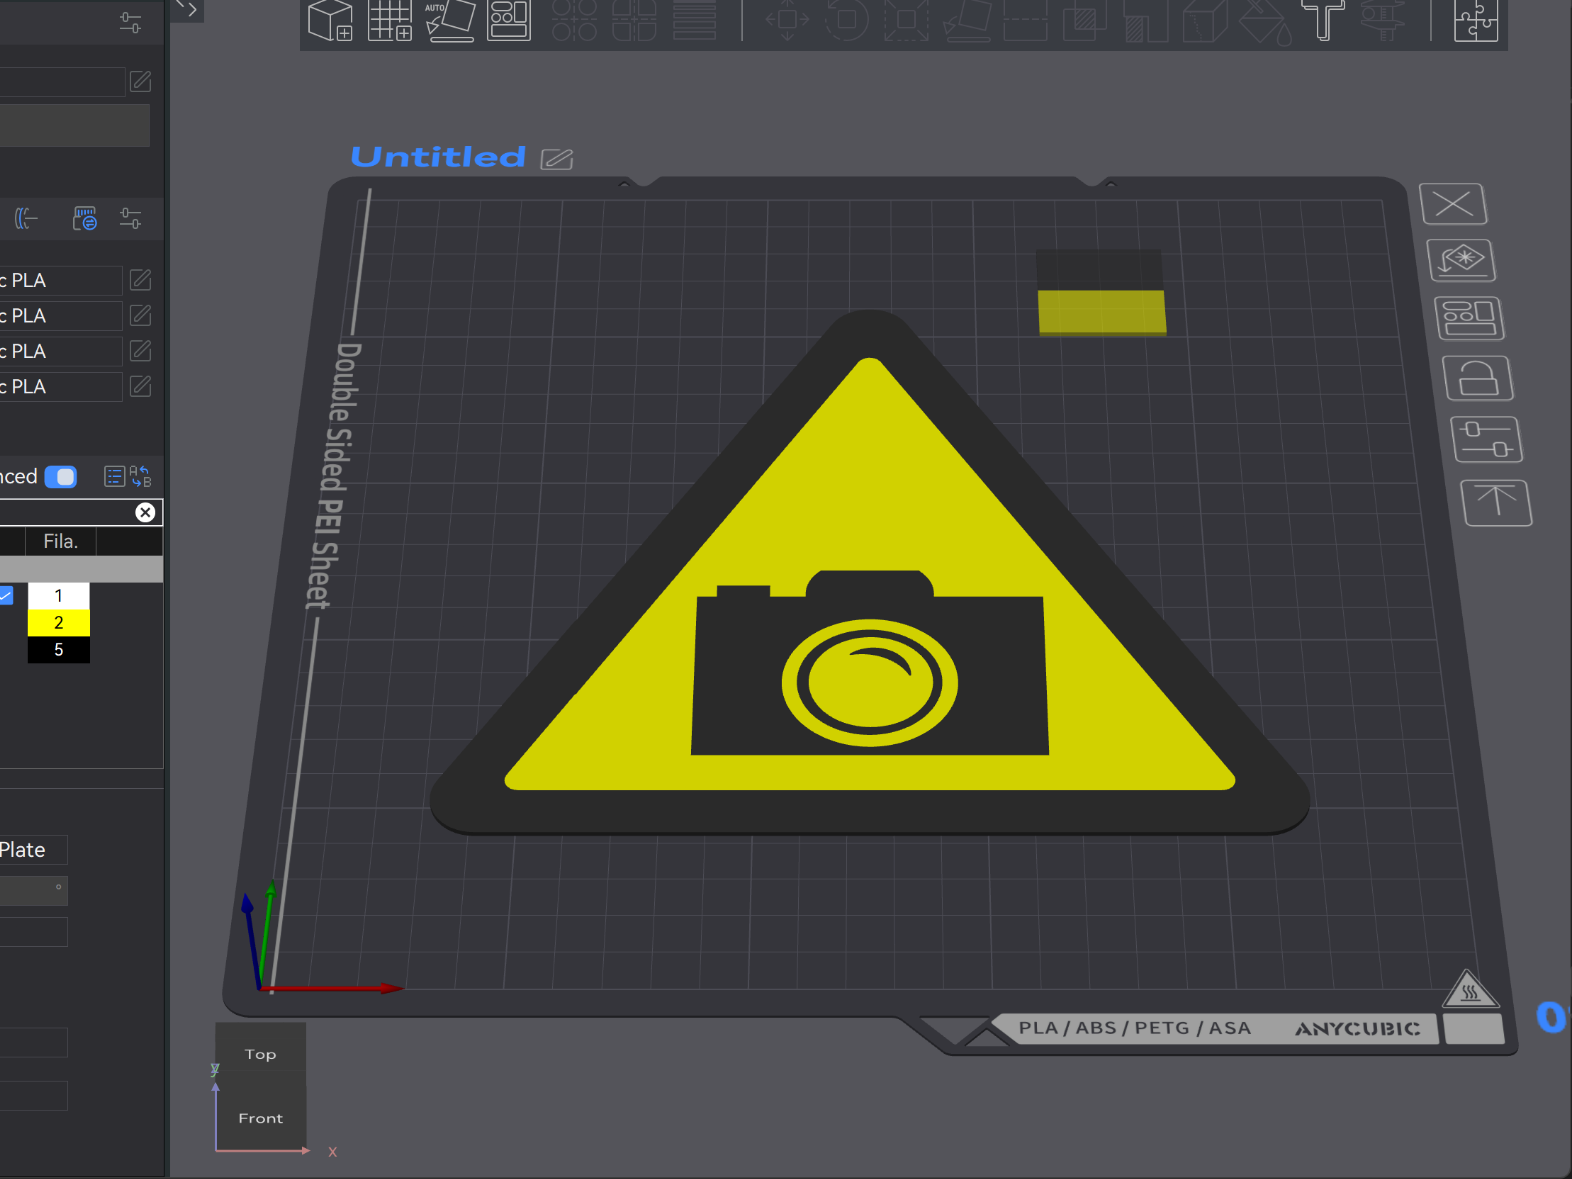Select the caliper measure tool
Image resolution: width=1572 pixels, height=1179 pixels.
[x=1383, y=20]
